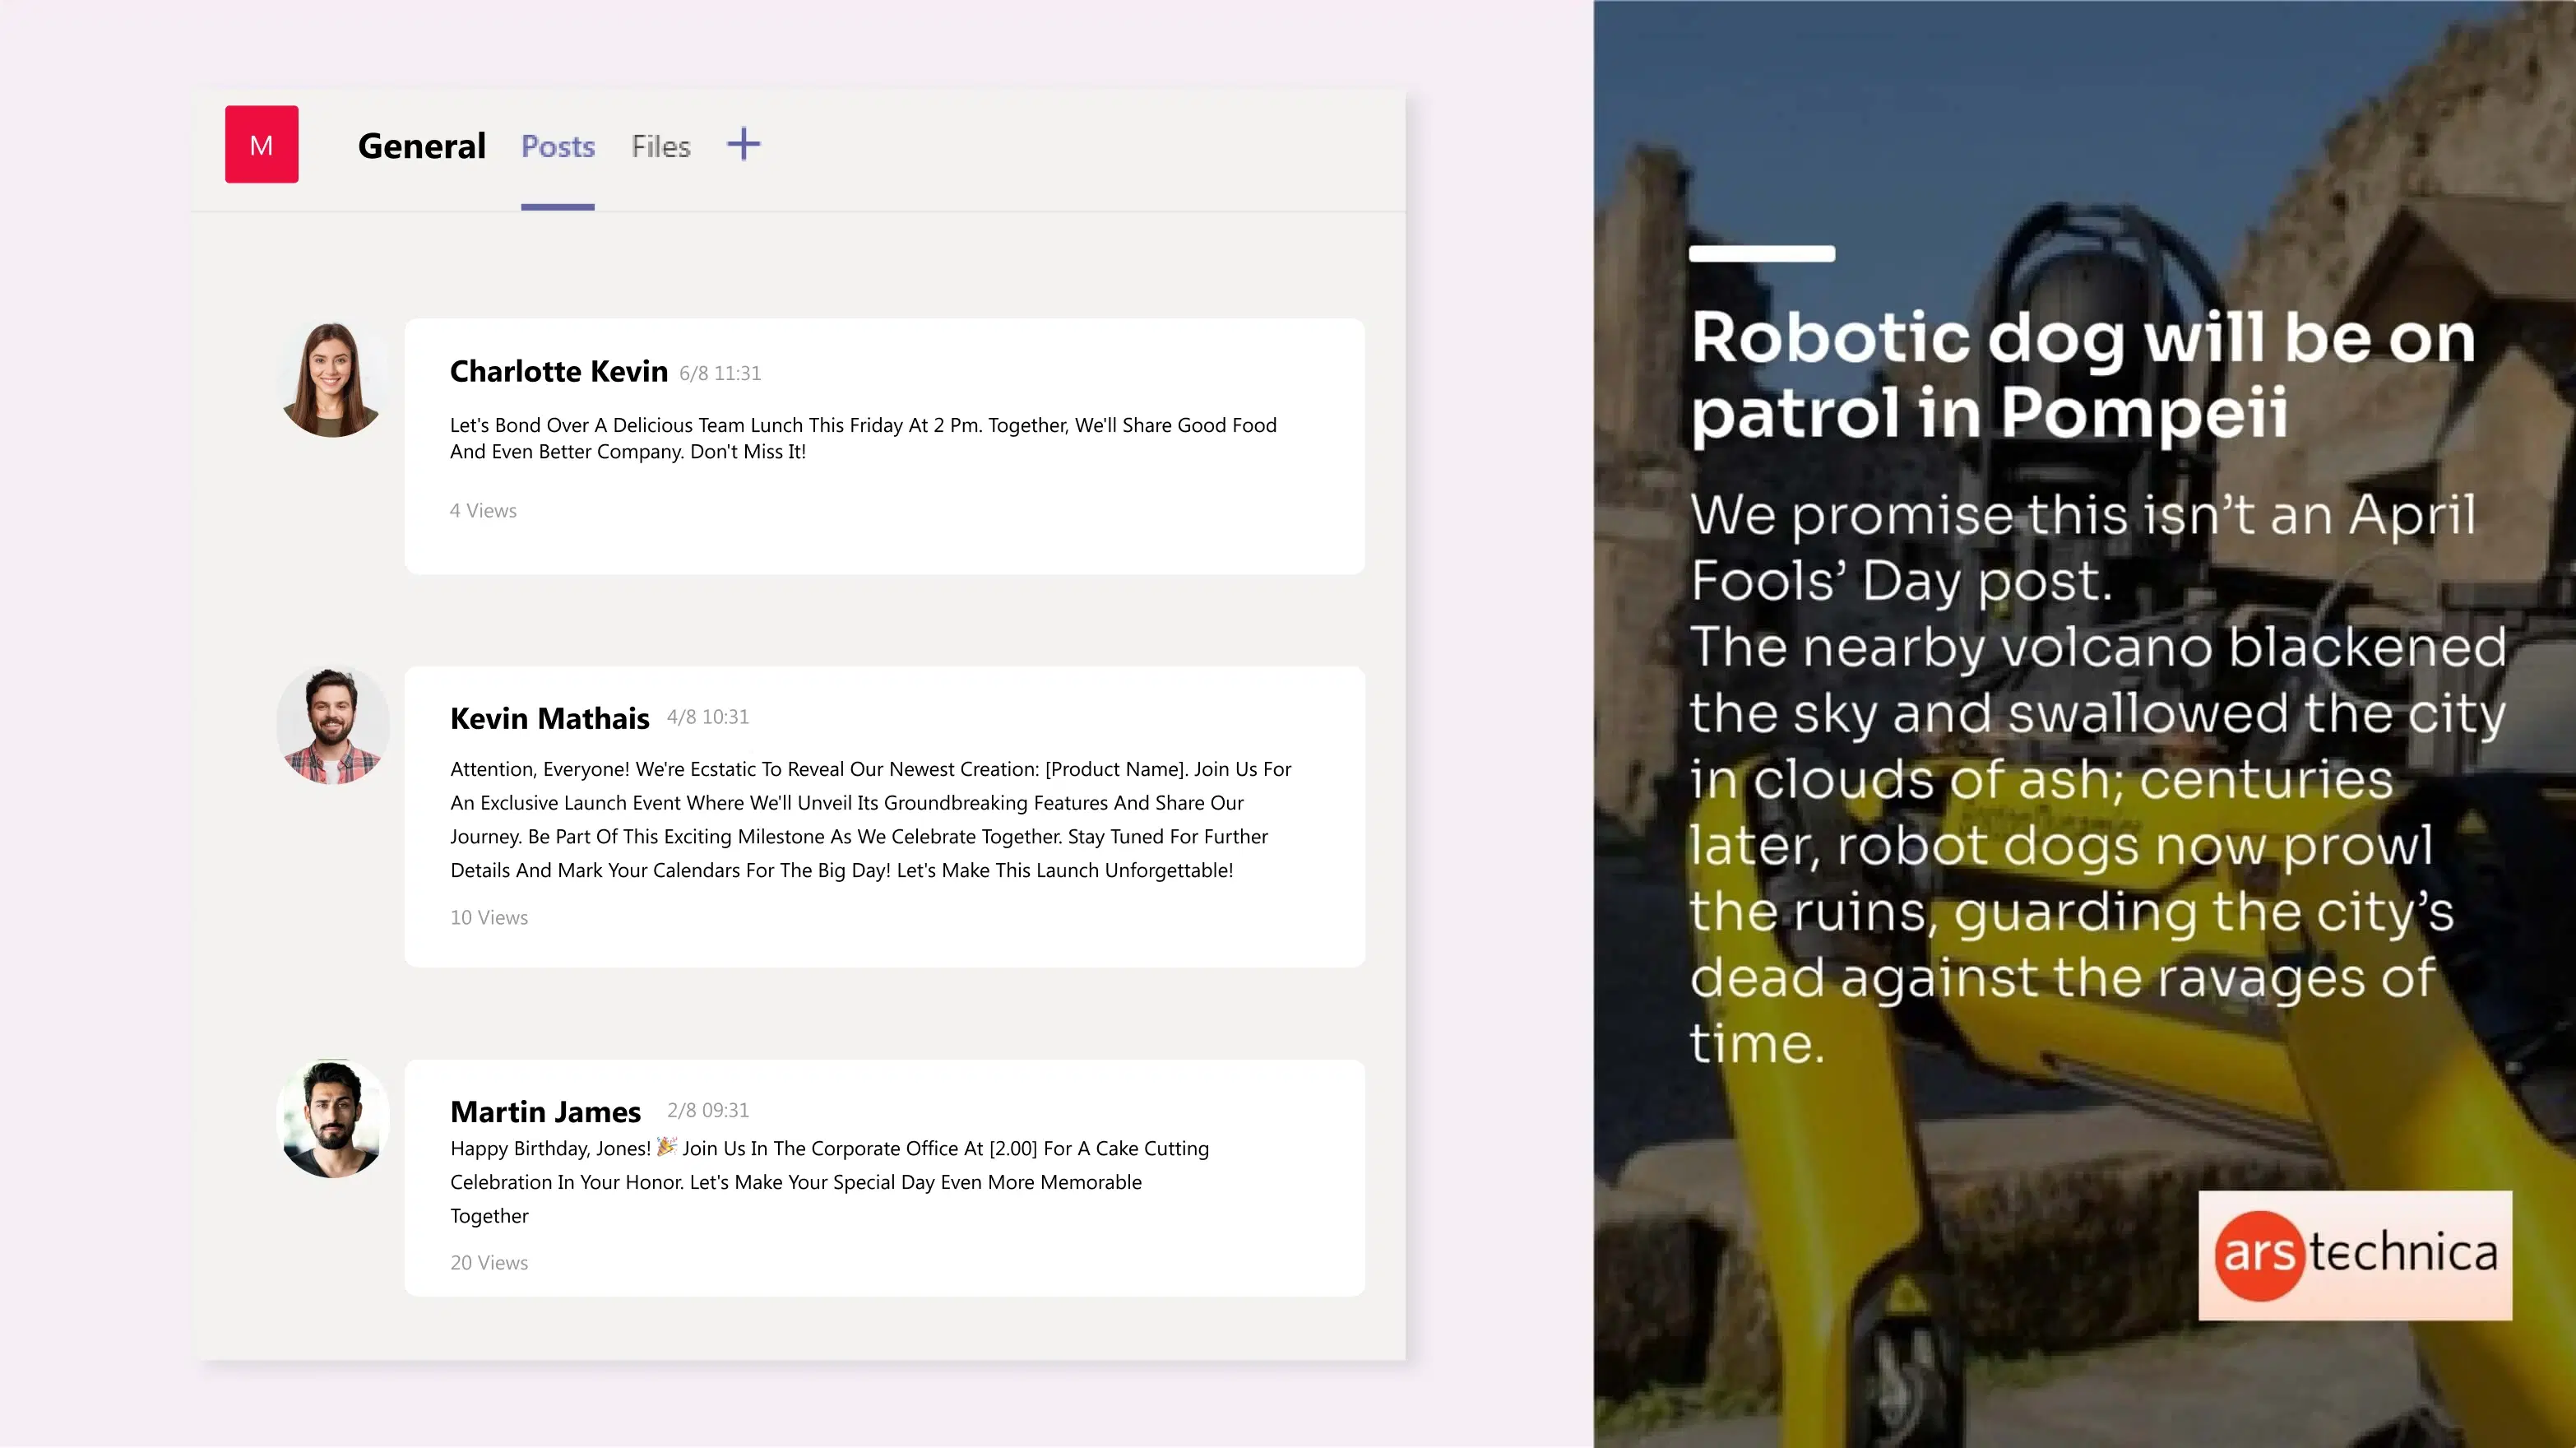Click Martin James's profile photo

(332, 1119)
